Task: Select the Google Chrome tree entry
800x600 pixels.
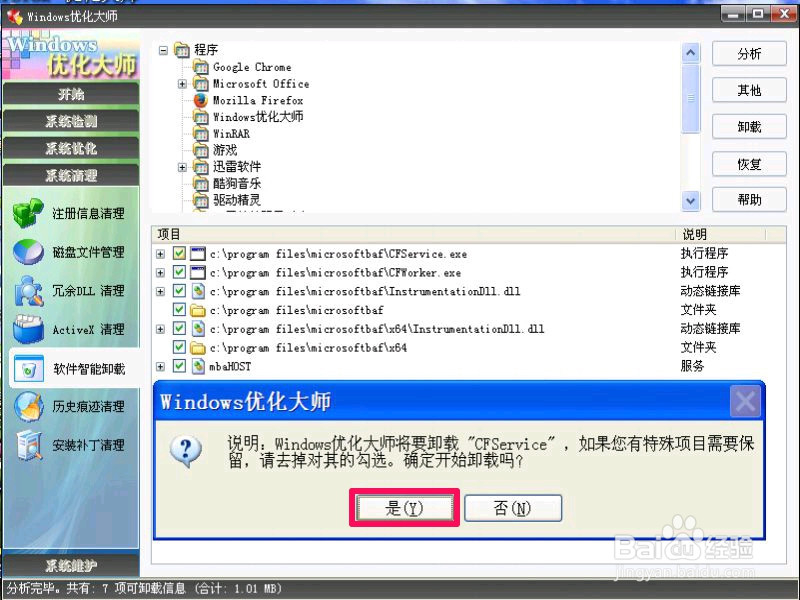Action: 252,67
